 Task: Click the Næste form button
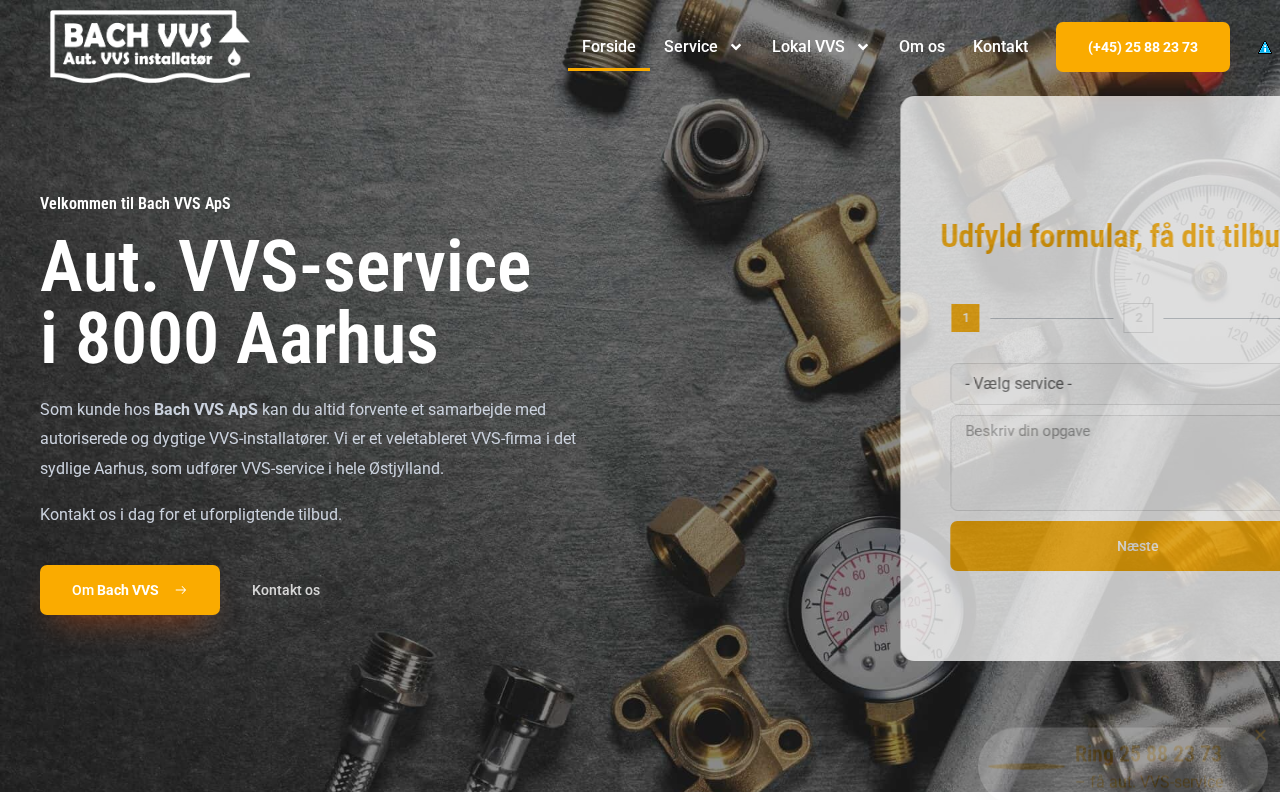pos(1115,546)
